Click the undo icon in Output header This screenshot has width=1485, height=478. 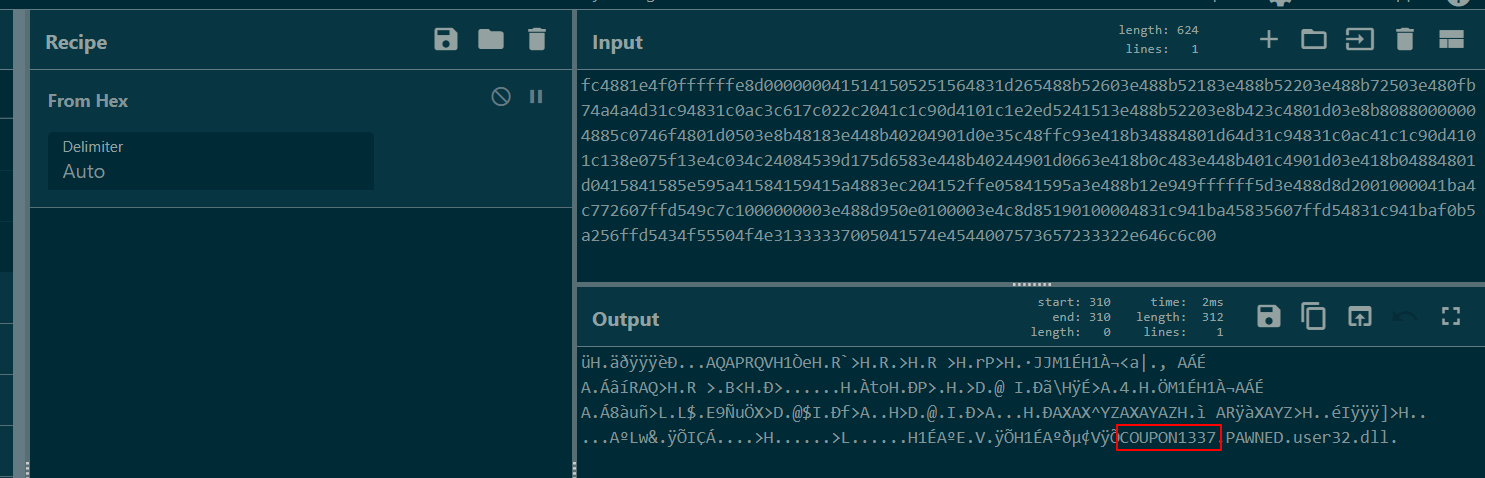point(1405,317)
